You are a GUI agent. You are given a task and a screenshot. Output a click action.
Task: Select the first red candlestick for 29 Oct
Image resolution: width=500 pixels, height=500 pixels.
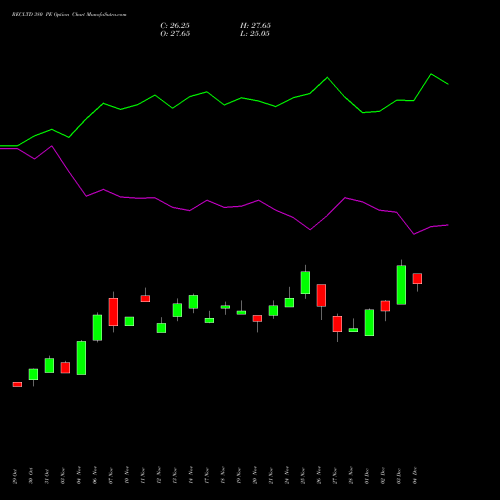pyautogui.click(x=17, y=384)
